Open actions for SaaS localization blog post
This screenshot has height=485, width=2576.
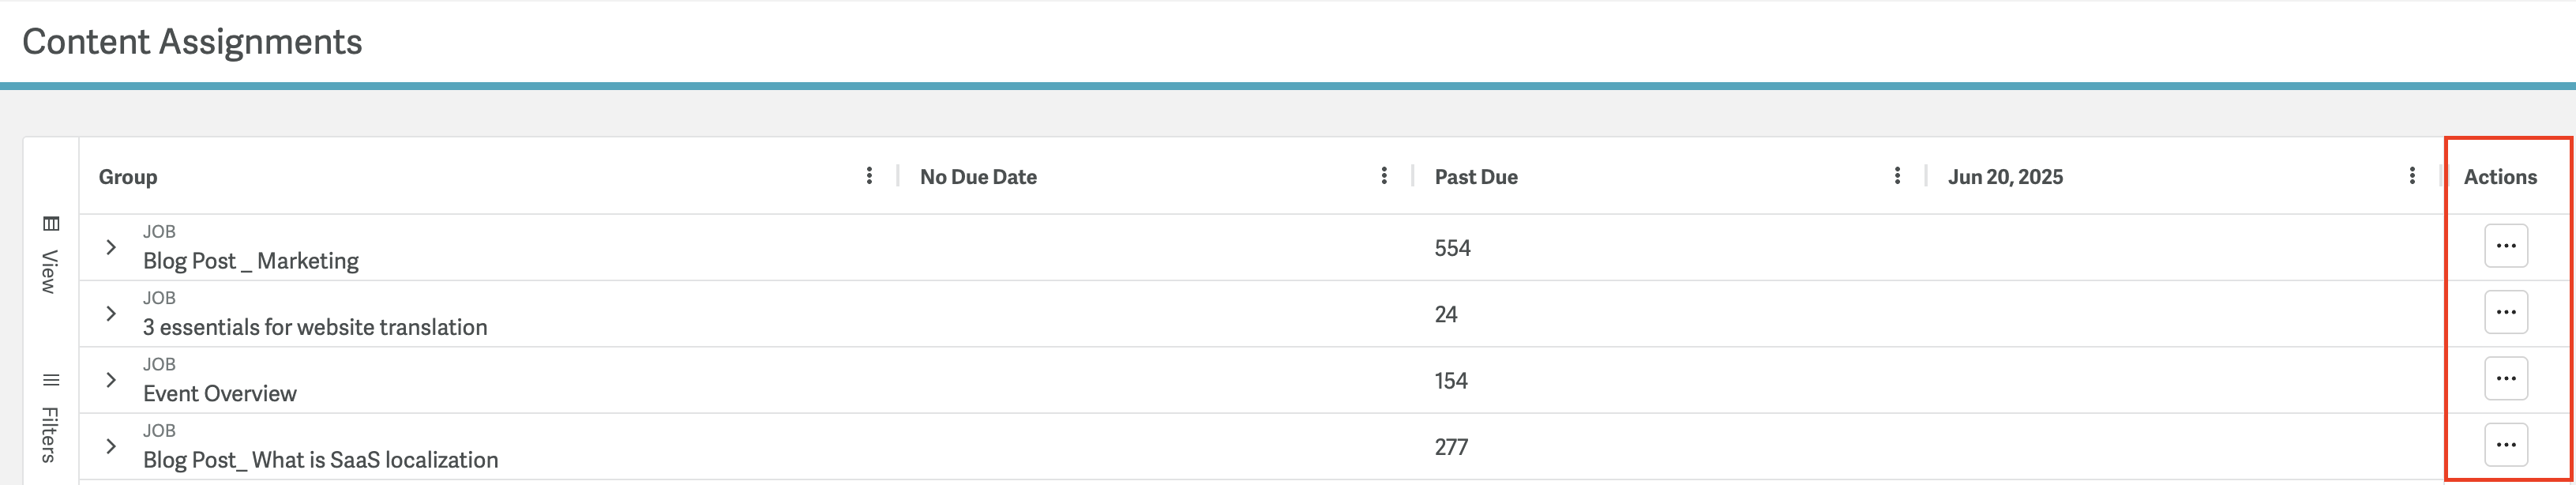2506,445
